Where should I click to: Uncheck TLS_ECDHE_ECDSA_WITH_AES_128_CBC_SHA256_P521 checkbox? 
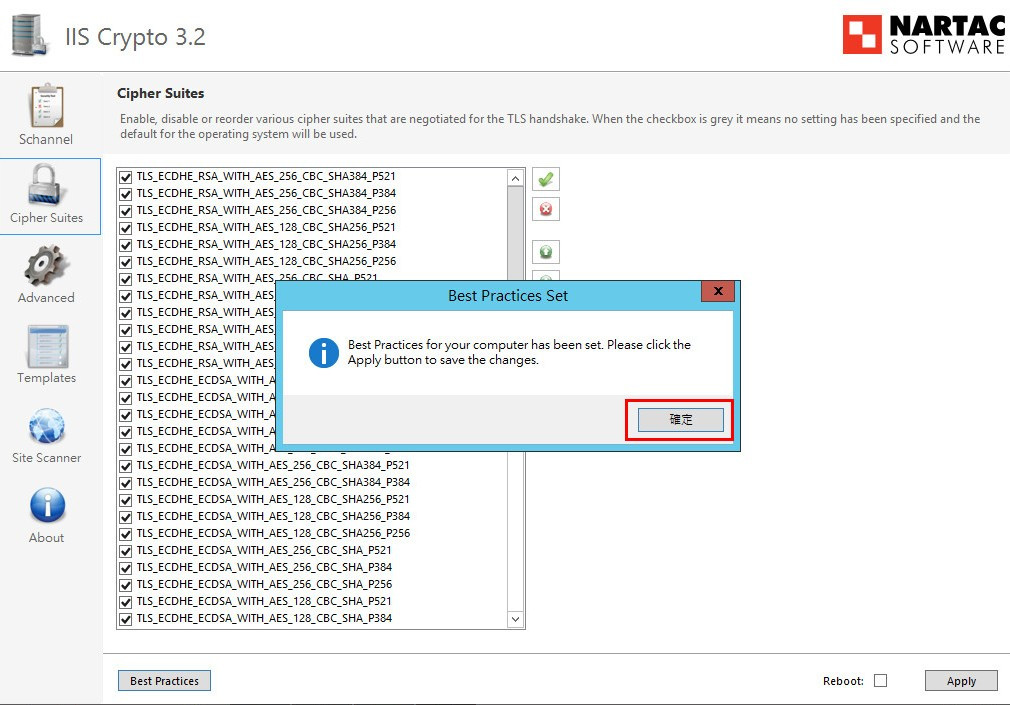126,500
